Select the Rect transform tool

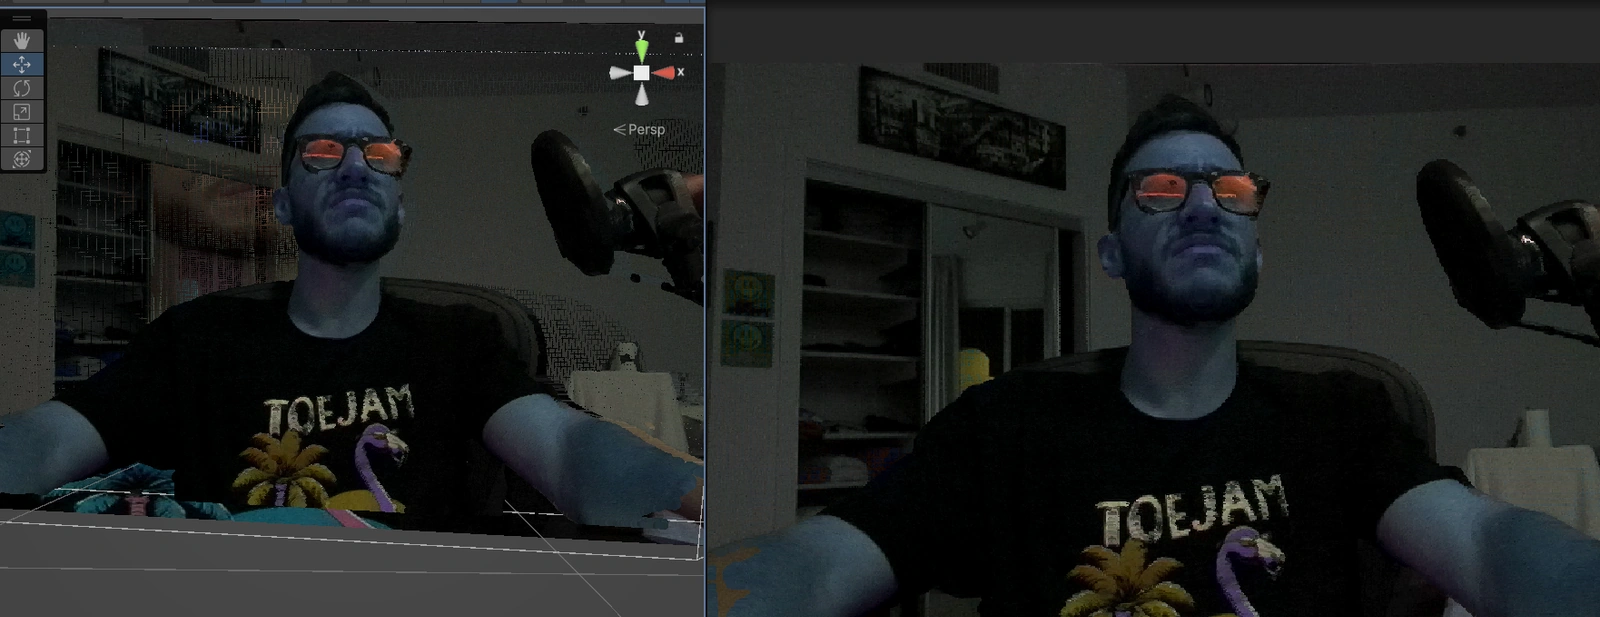pos(21,135)
